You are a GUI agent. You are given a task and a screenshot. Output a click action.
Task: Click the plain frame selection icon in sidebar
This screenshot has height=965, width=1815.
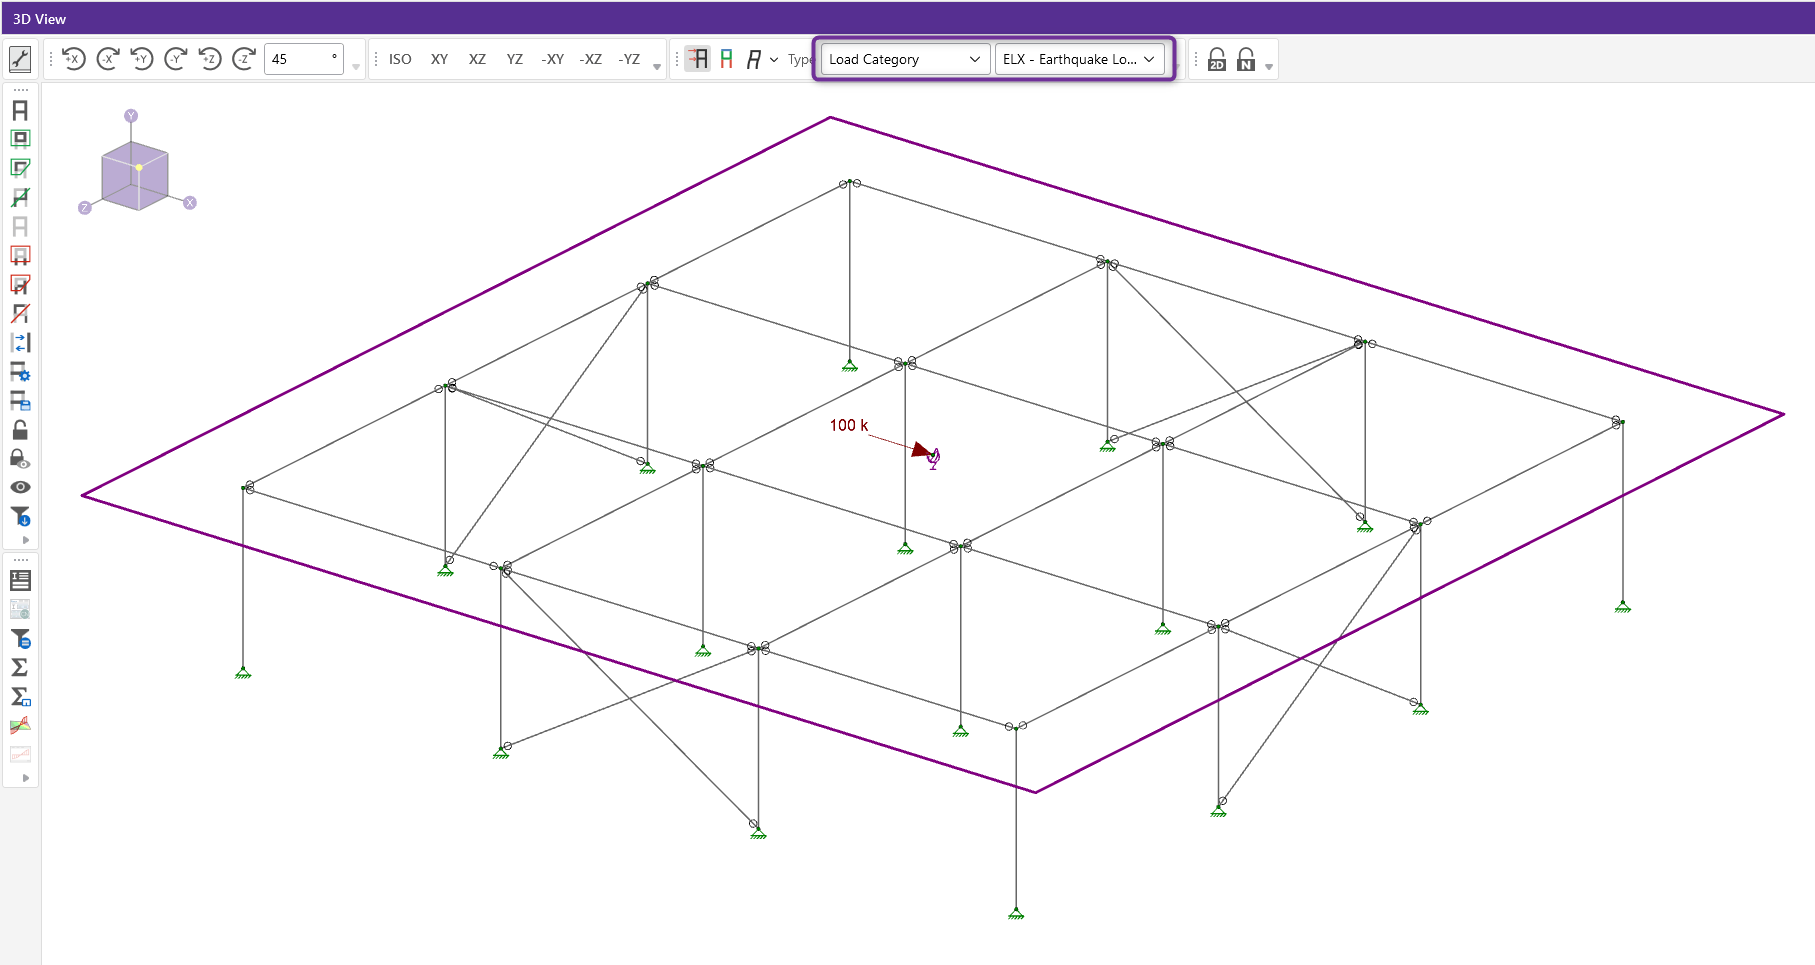tap(20, 110)
